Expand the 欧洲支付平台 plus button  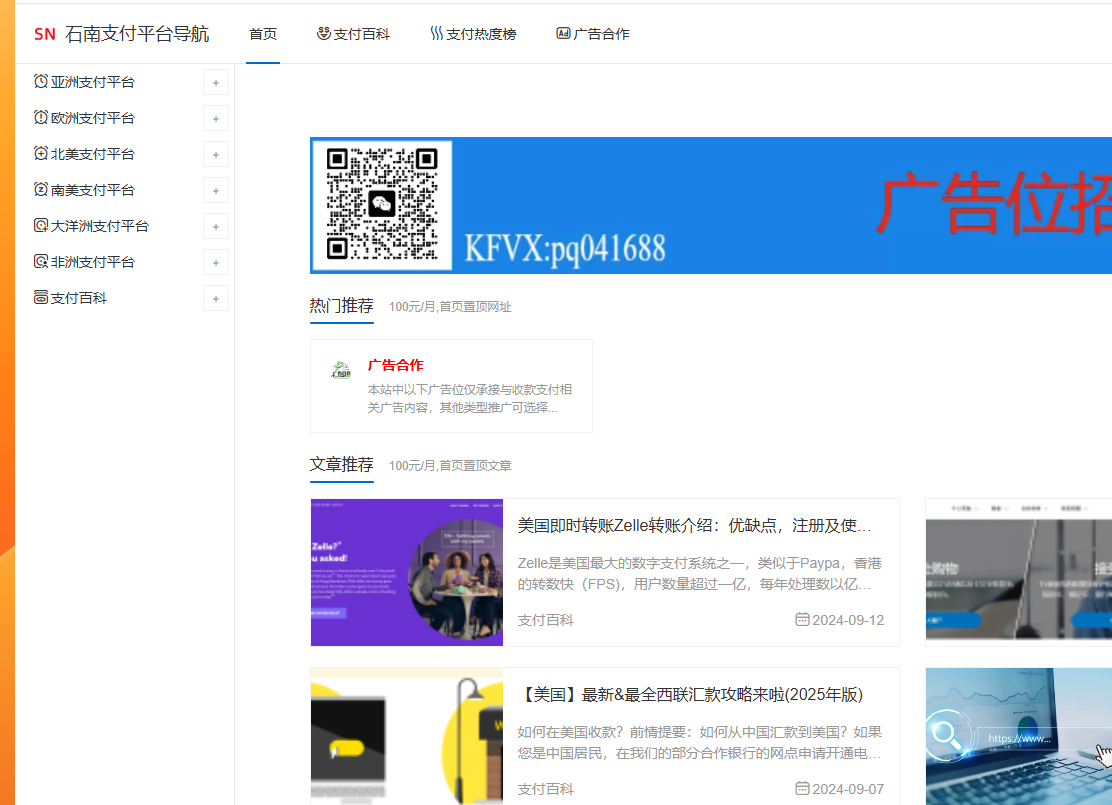pos(216,119)
